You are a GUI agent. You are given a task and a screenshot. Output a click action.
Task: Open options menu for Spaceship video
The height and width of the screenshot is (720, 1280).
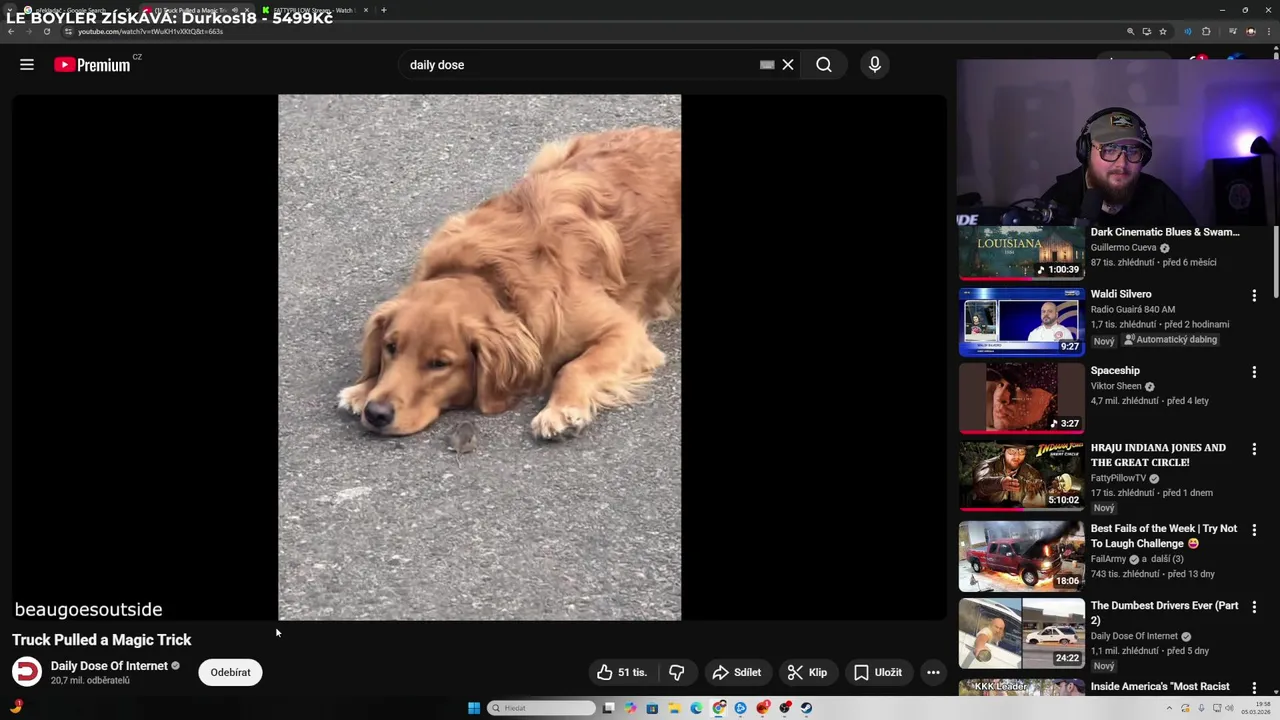tap(1254, 372)
